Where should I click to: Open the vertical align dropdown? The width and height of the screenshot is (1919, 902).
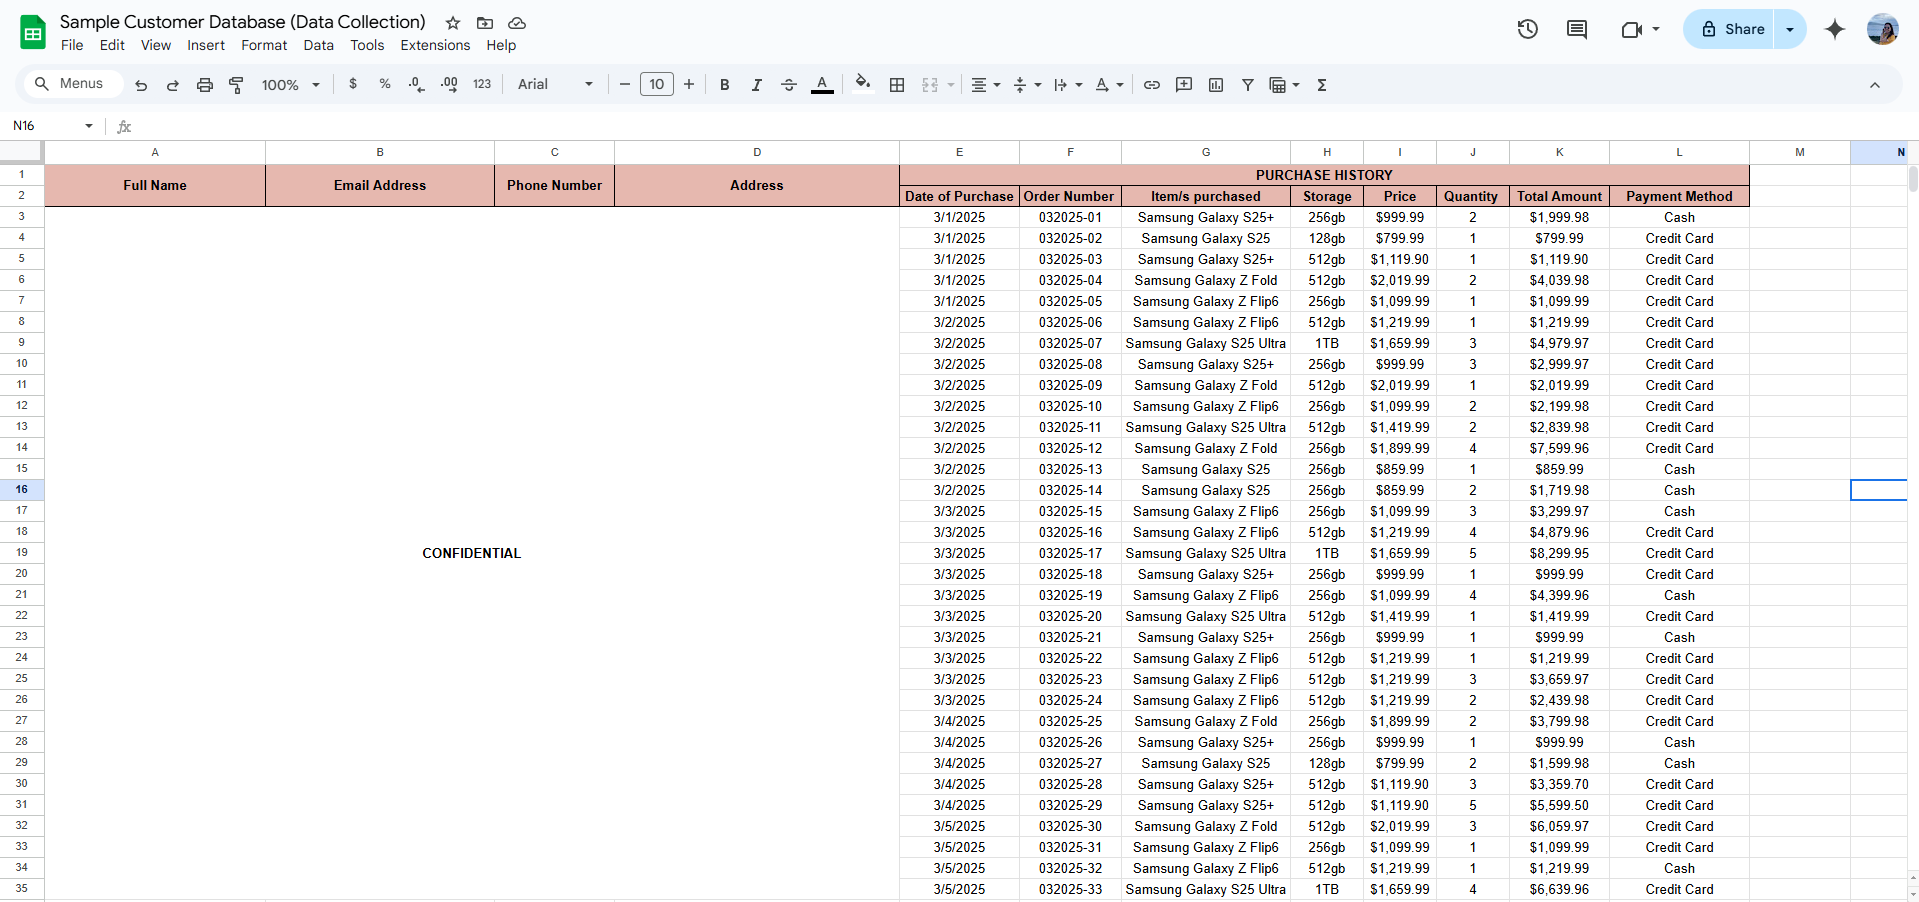1027,85
